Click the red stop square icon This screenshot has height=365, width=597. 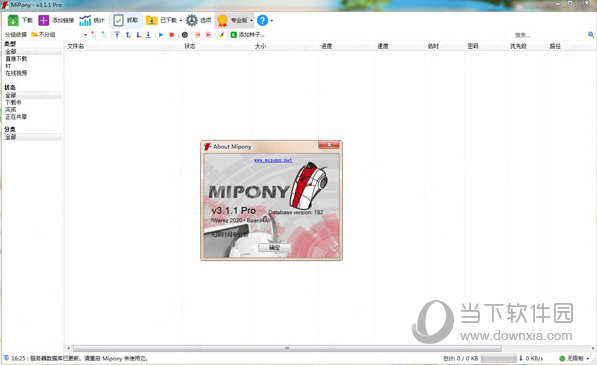(x=171, y=35)
